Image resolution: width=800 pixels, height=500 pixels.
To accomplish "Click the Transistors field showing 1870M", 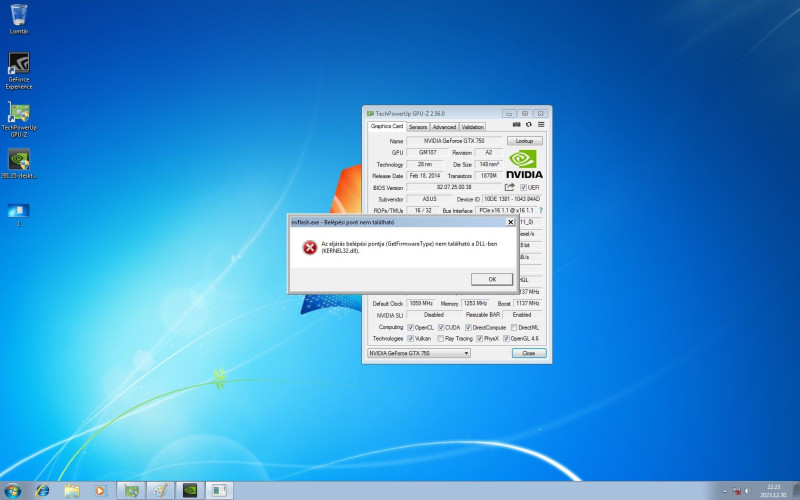I will 488,176.
